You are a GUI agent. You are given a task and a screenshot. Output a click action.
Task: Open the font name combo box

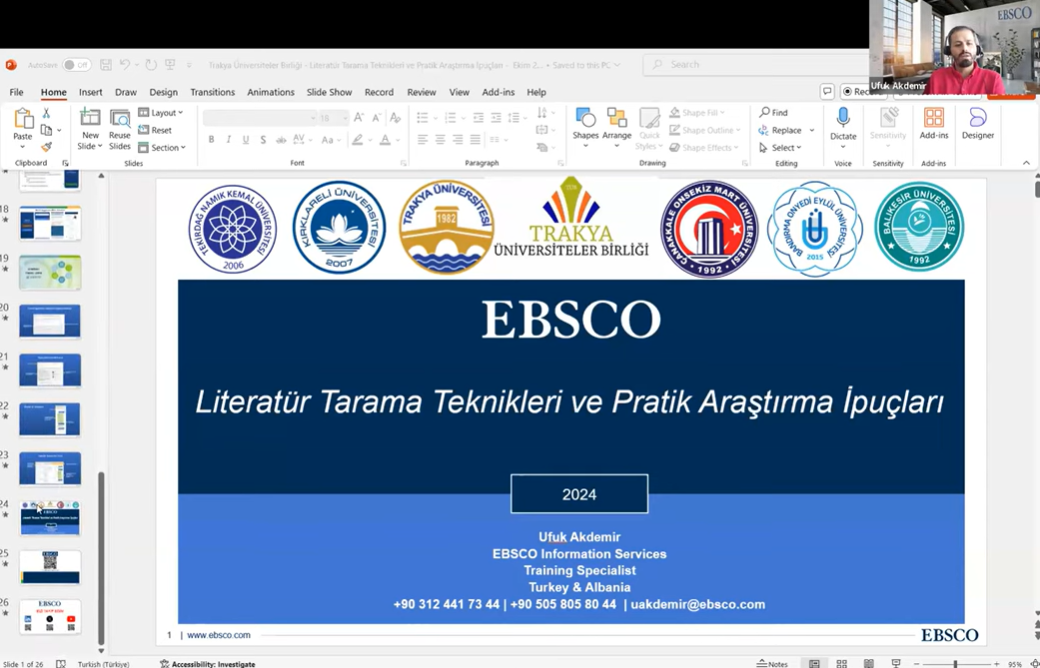[259, 118]
